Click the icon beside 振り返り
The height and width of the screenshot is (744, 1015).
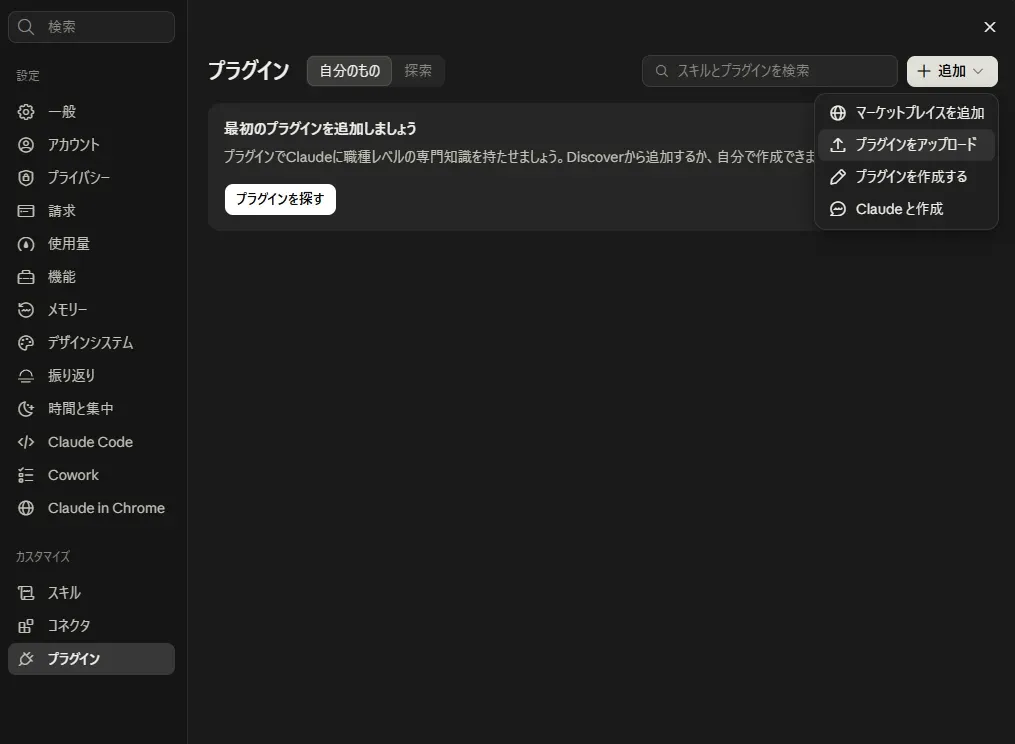point(26,376)
